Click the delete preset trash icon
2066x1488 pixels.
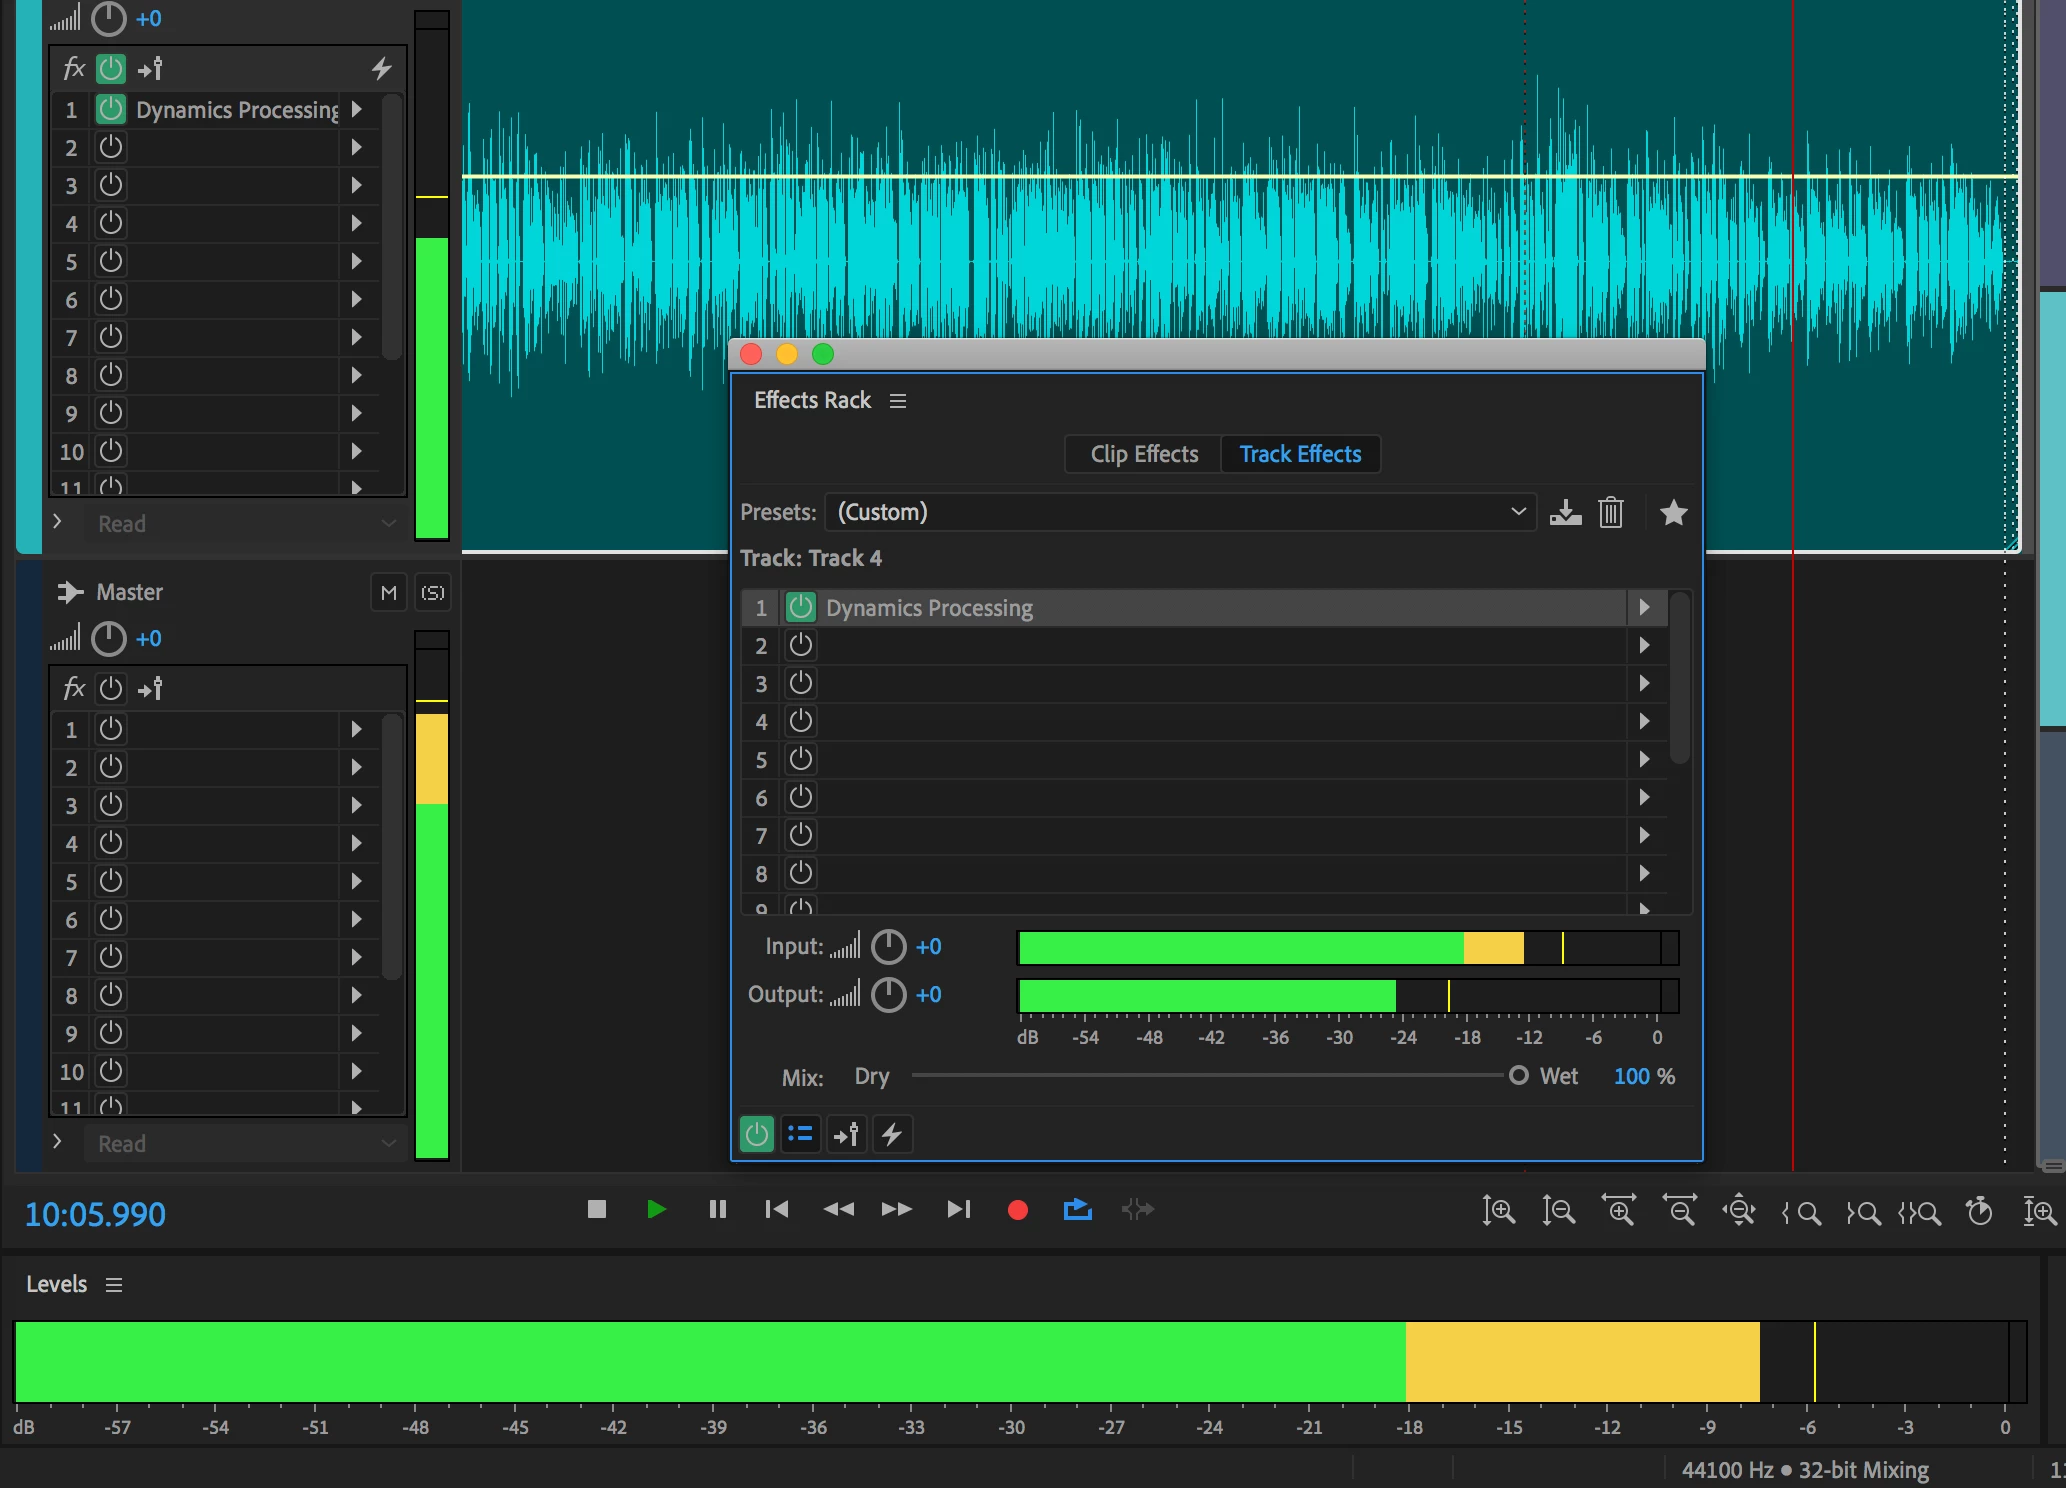pyautogui.click(x=1610, y=513)
